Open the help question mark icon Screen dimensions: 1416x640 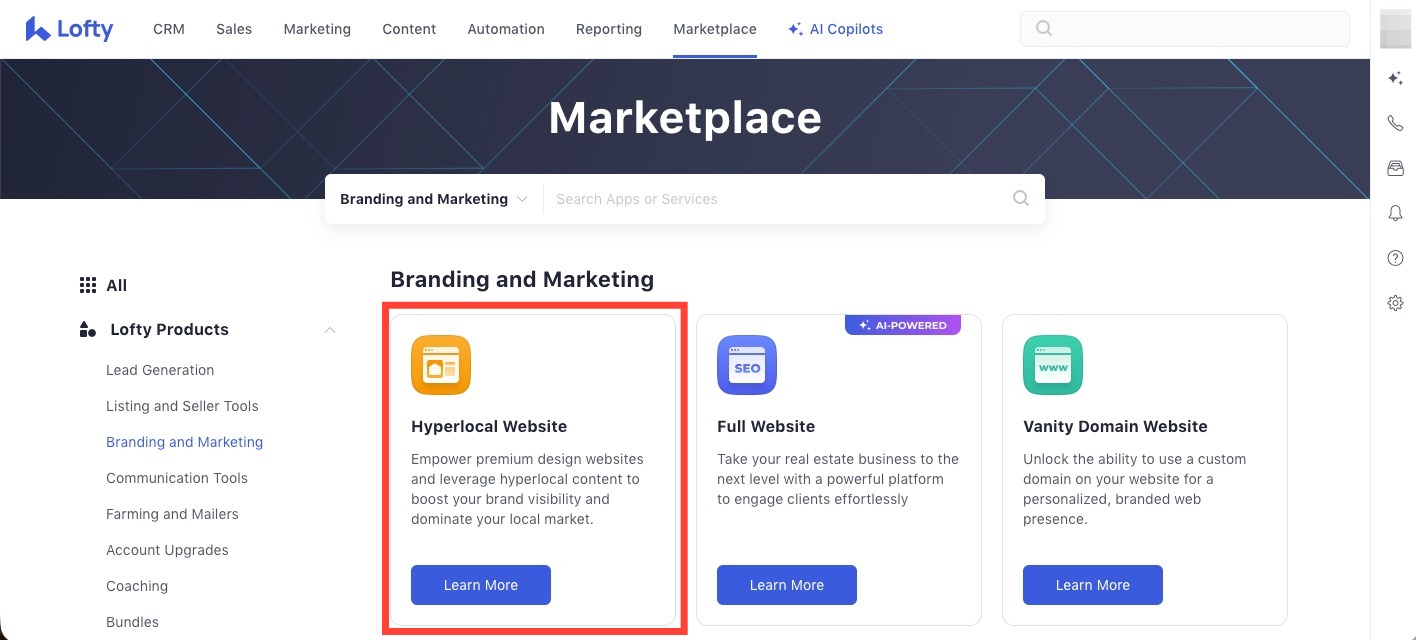click(x=1395, y=258)
